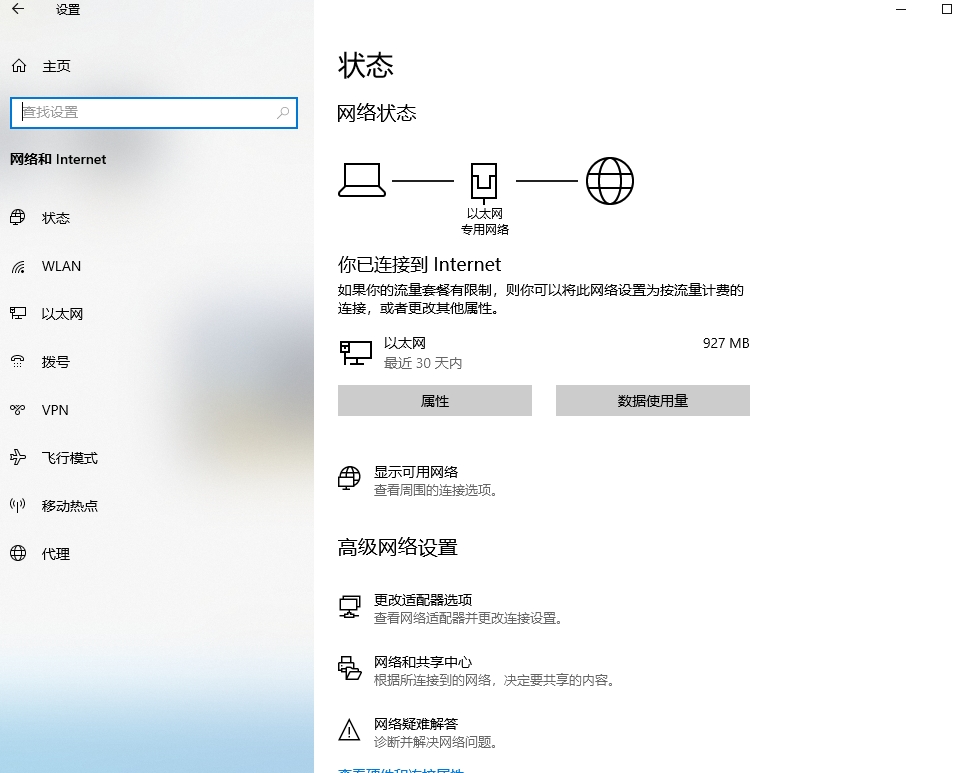Open 显示可用网络 link
978x773 pixels.
click(x=416, y=472)
